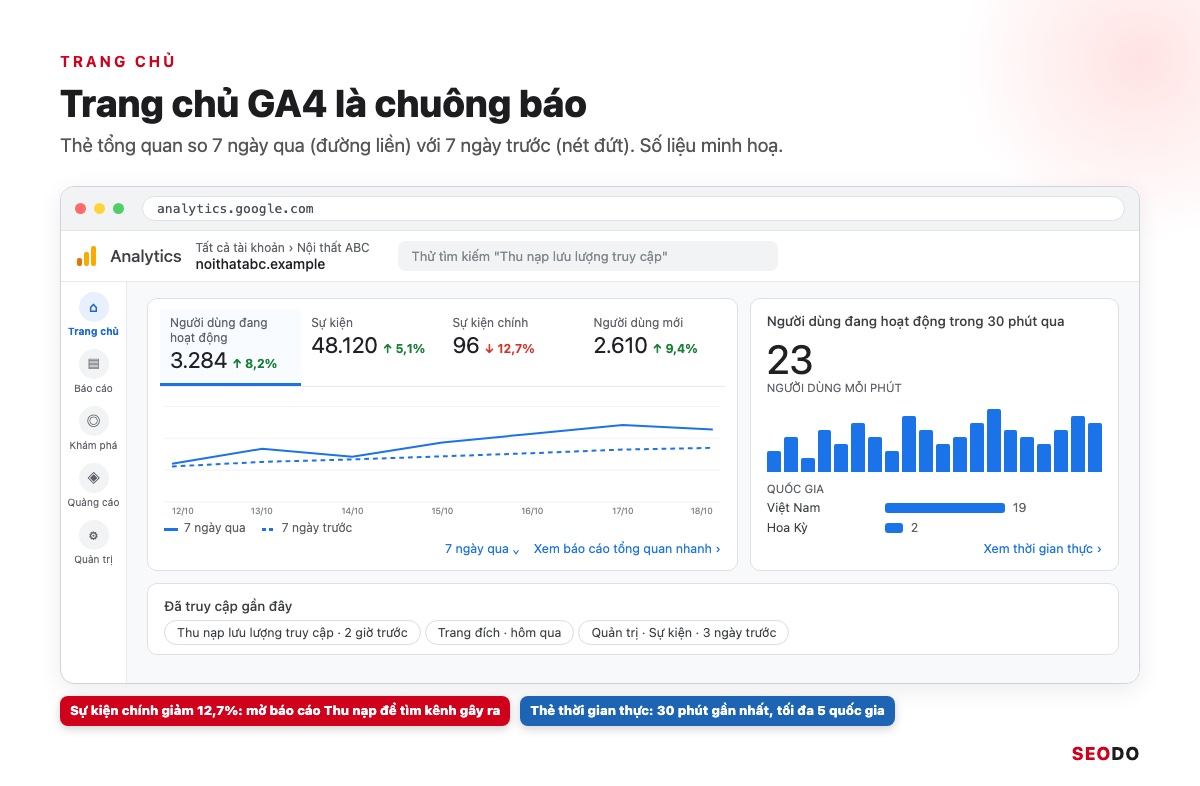Open Xem thời gian thực link
1200x786 pixels.
coord(1042,549)
